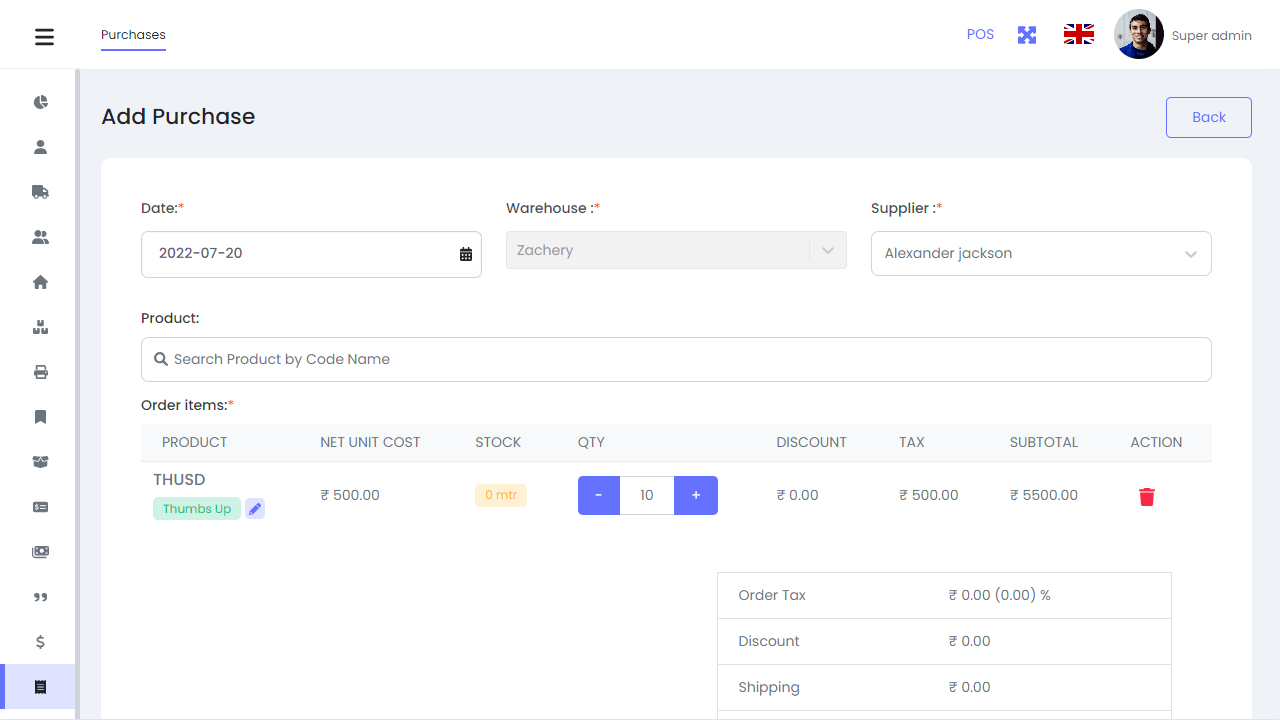Toggle the hamburger menu at top left

44,36
